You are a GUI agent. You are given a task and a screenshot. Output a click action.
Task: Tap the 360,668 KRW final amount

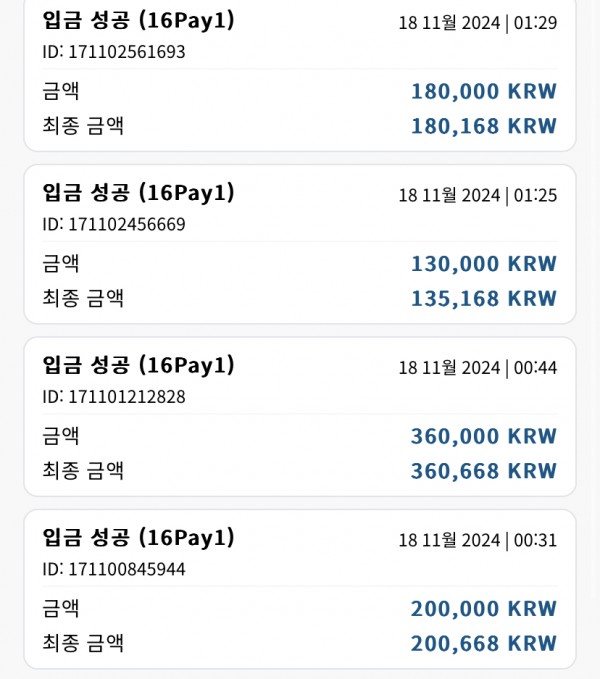coord(484,471)
